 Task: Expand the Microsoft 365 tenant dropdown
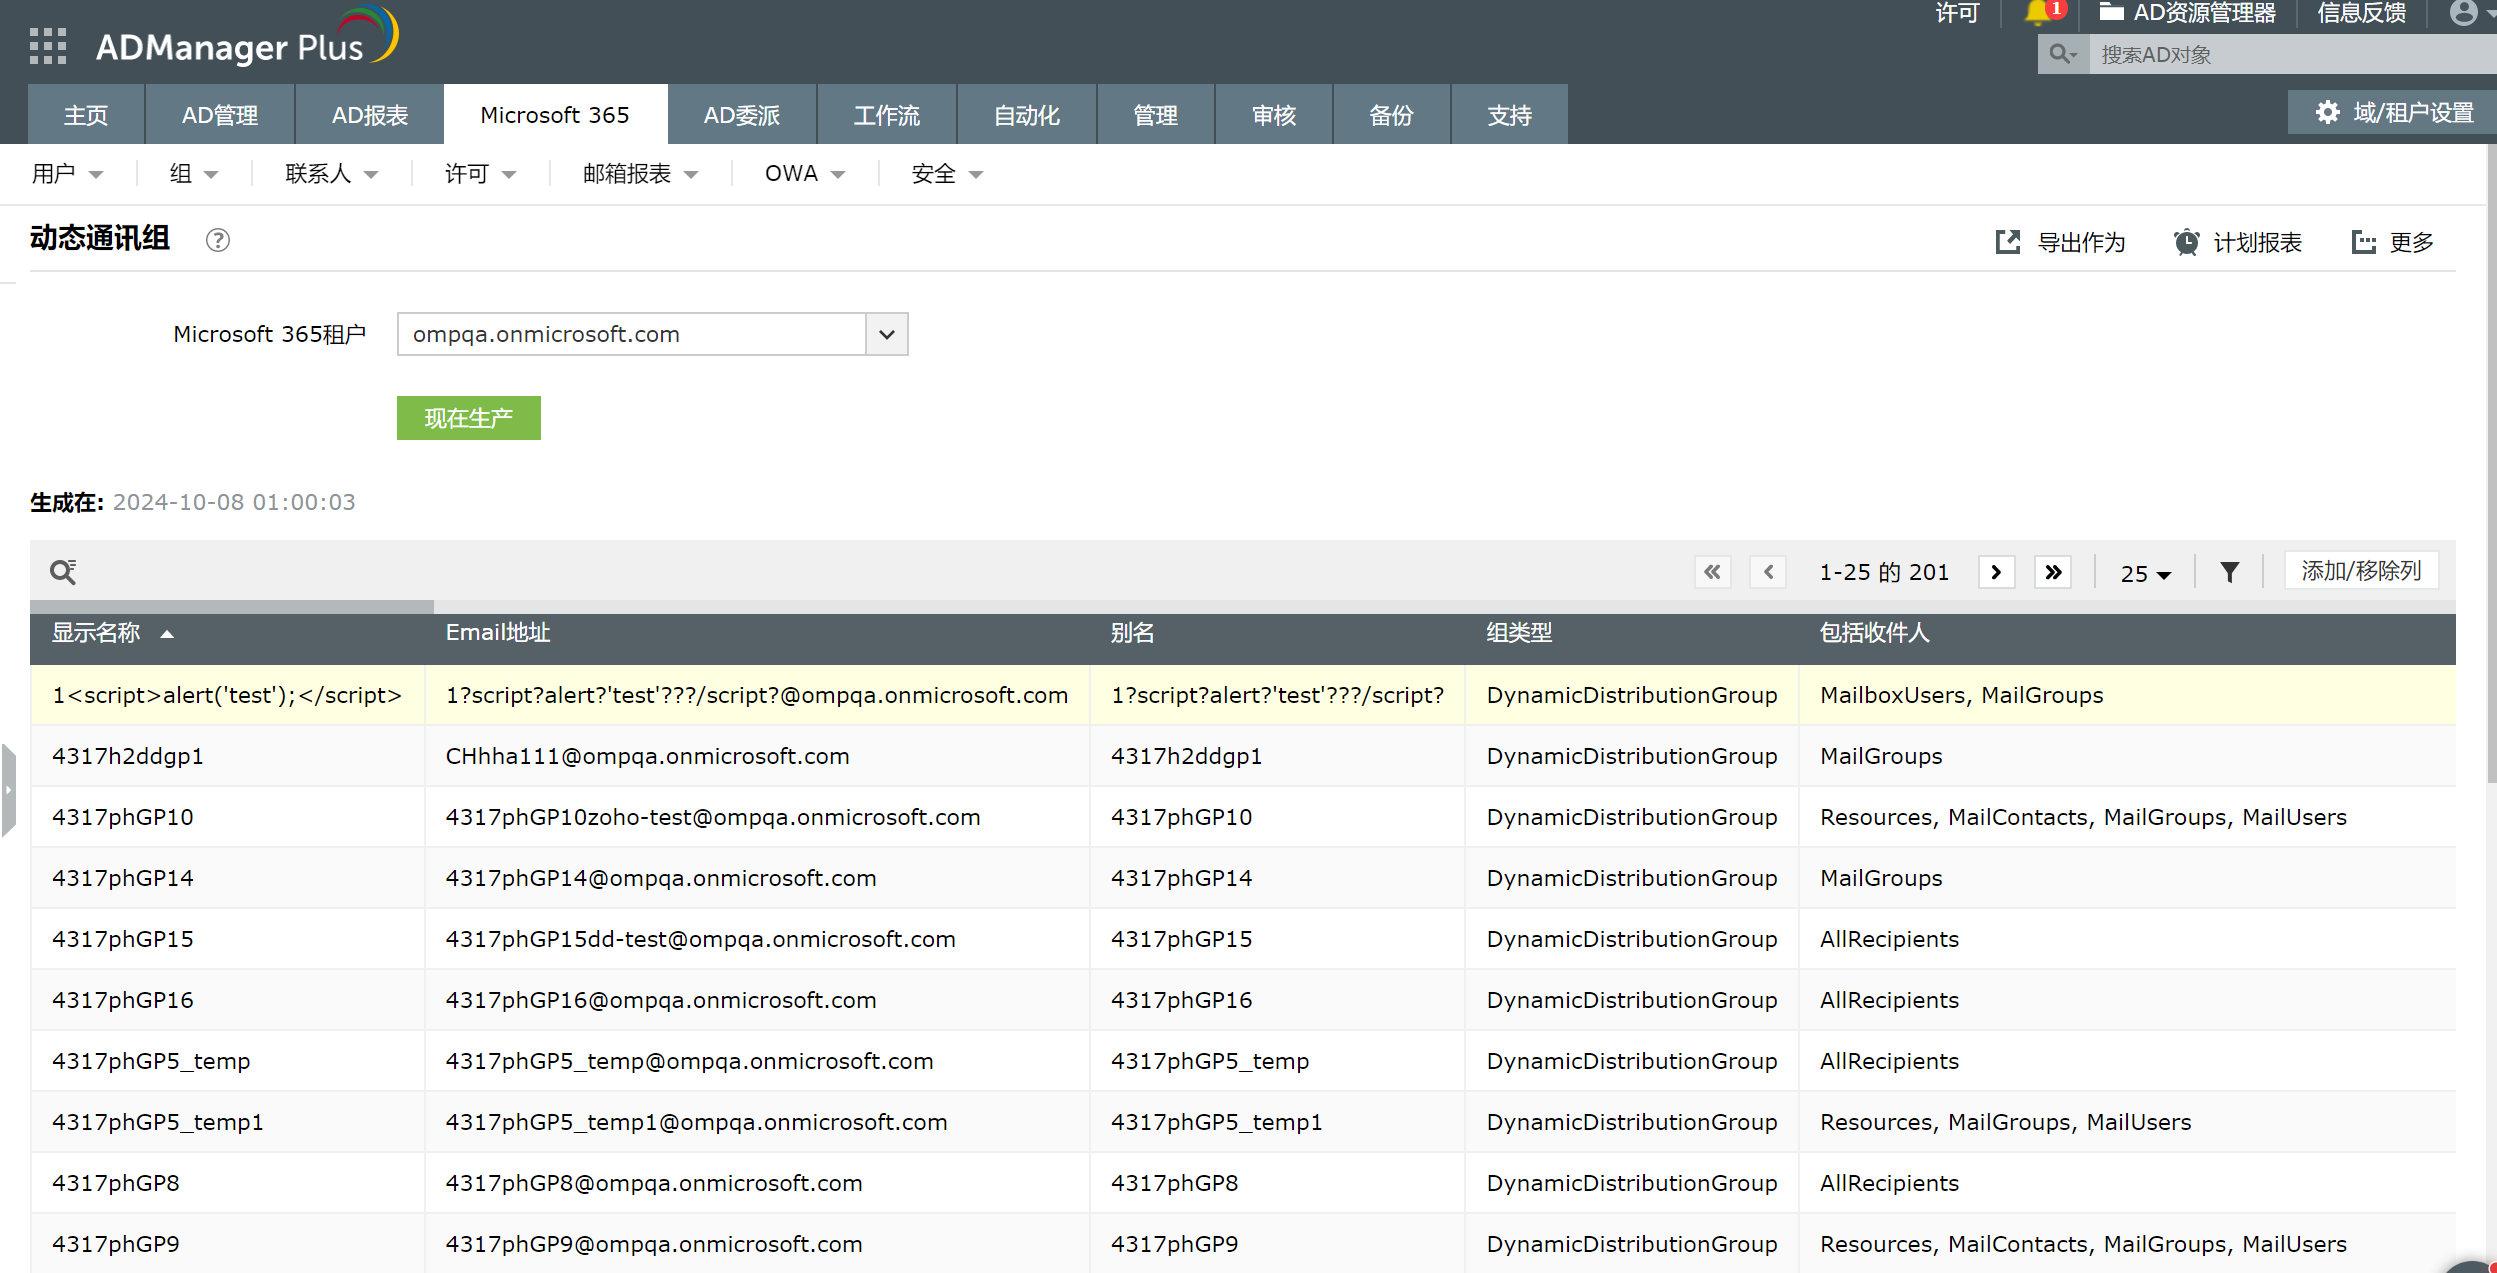(x=886, y=334)
